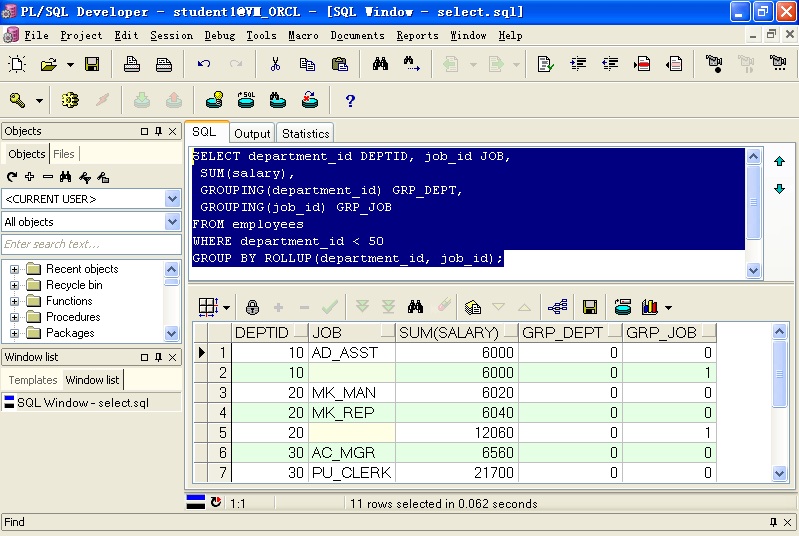This screenshot has height=536, width=799.
Task: Expand the Recent objects folder
Action: (x=14, y=269)
